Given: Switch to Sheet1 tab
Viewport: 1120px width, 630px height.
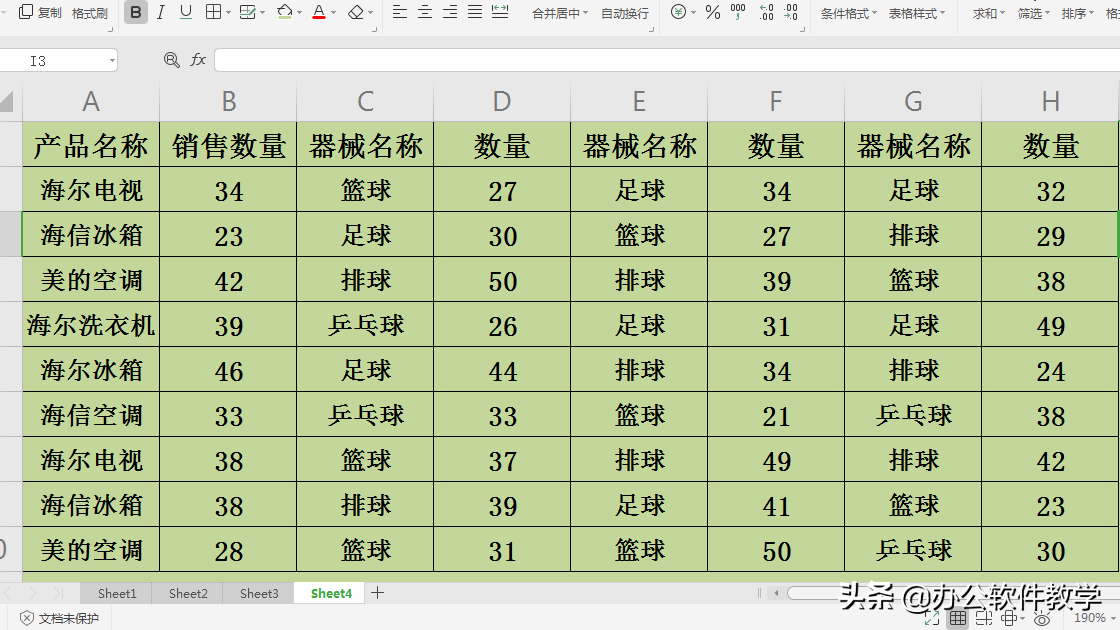Looking at the screenshot, I should point(116,593).
